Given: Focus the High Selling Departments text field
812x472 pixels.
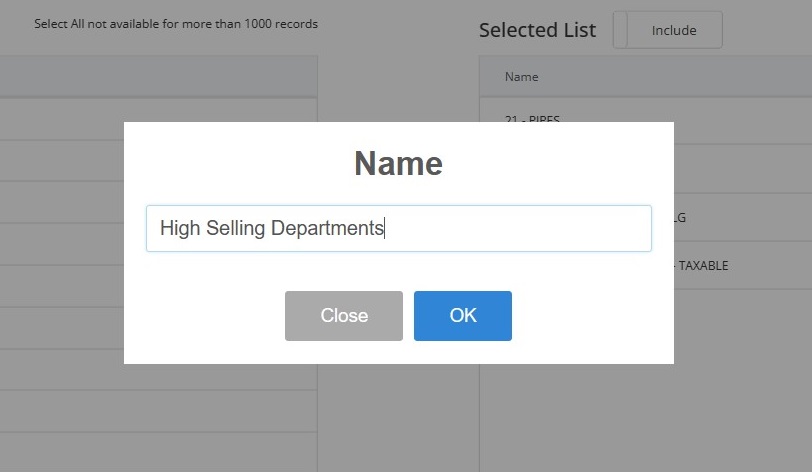Looking at the screenshot, I should (399, 228).
